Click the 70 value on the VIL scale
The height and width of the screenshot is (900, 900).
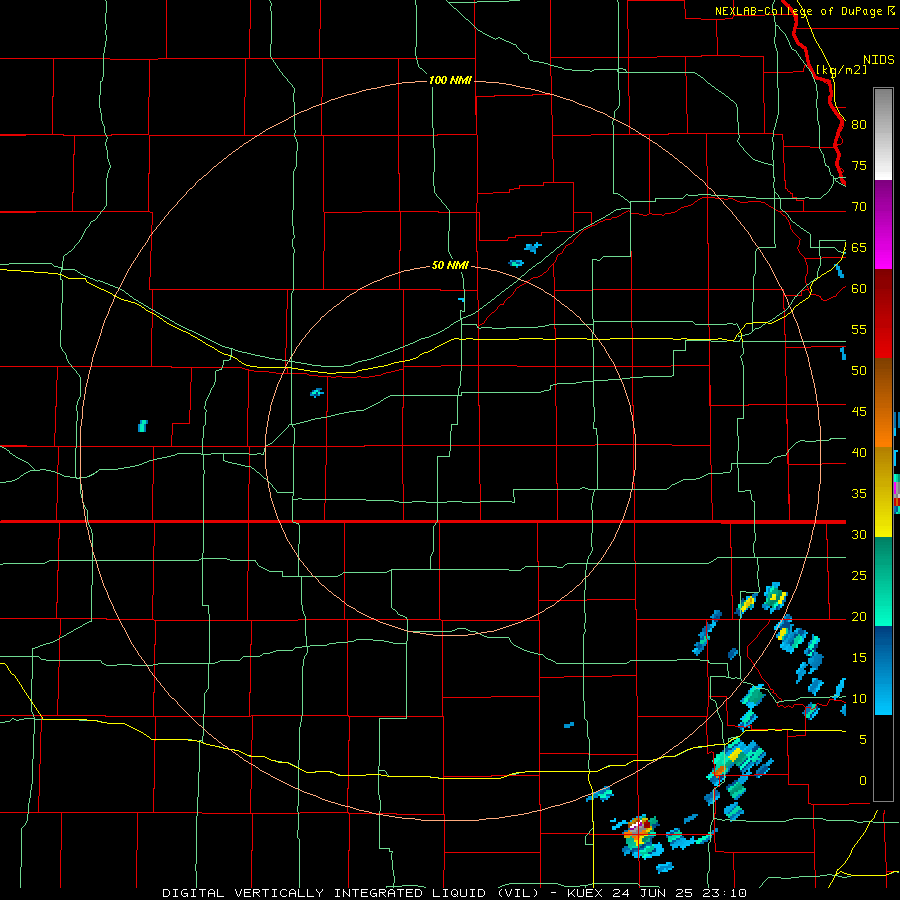click(859, 207)
